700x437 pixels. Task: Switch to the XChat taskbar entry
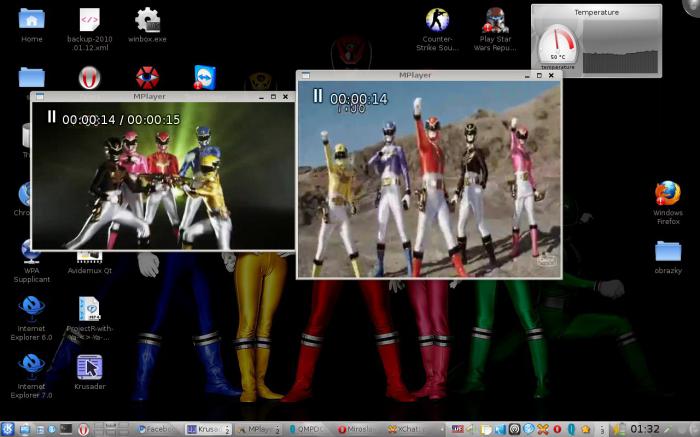click(408, 429)
